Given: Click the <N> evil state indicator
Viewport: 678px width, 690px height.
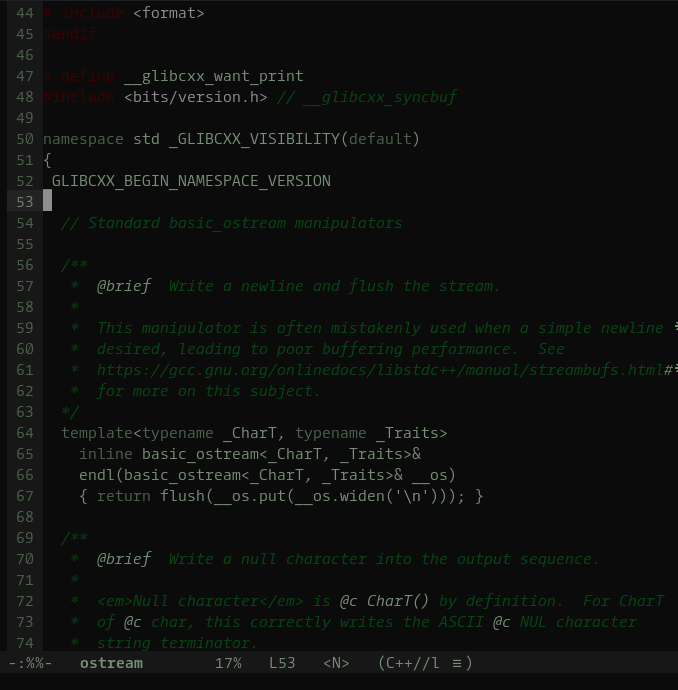Looking at the screenshot, I should click(x=336, y=663).
